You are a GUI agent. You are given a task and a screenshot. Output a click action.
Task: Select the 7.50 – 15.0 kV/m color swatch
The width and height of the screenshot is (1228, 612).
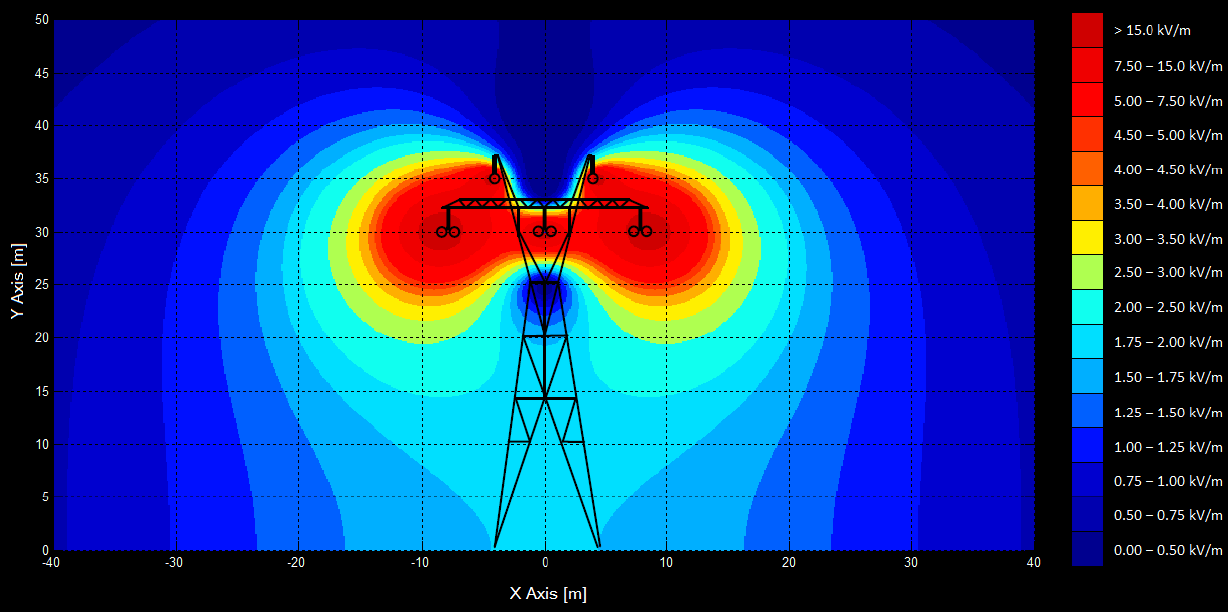1087,65
